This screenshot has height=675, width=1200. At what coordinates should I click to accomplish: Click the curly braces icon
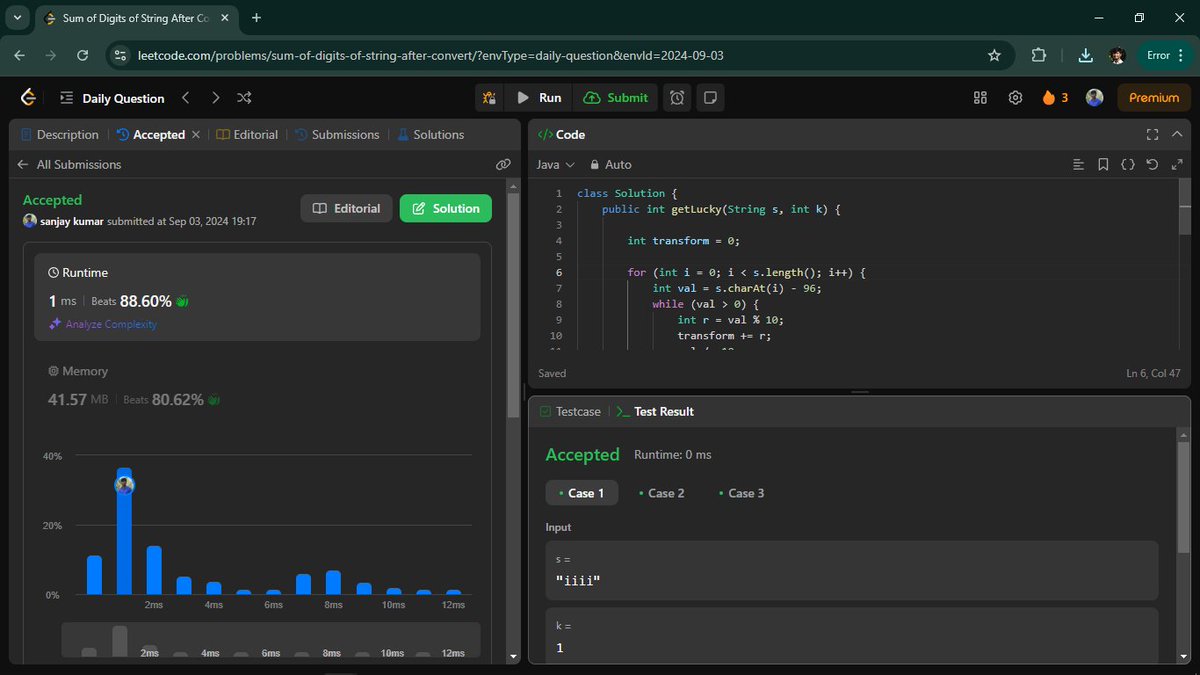click(1128, 165)
